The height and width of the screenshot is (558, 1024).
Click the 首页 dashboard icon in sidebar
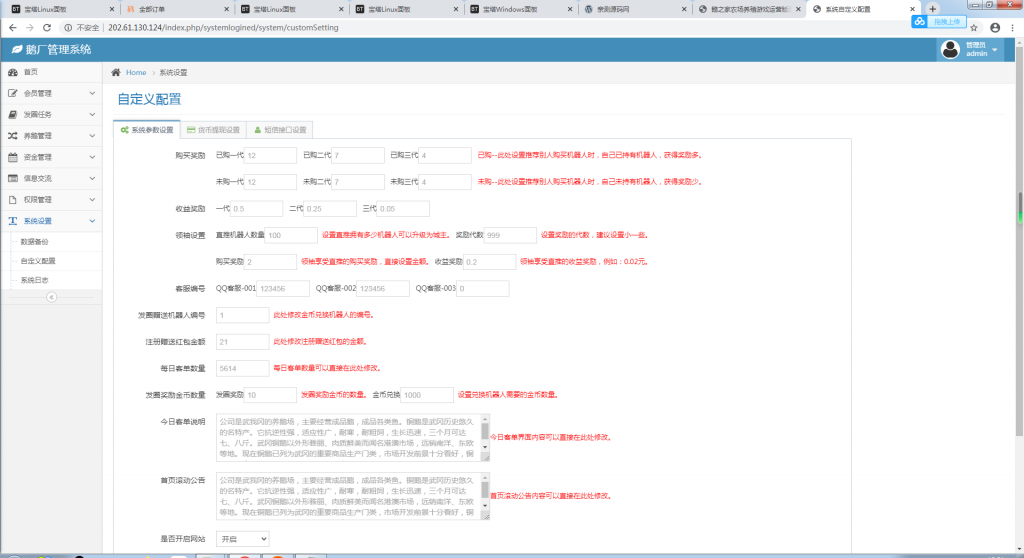click(x=12, y=72)
